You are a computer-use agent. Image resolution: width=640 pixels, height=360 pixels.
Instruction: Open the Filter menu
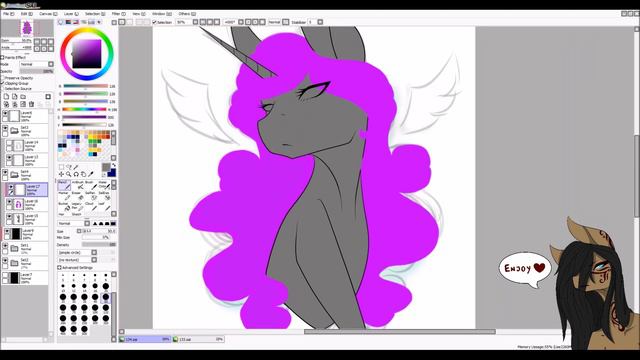pos(118,14)
